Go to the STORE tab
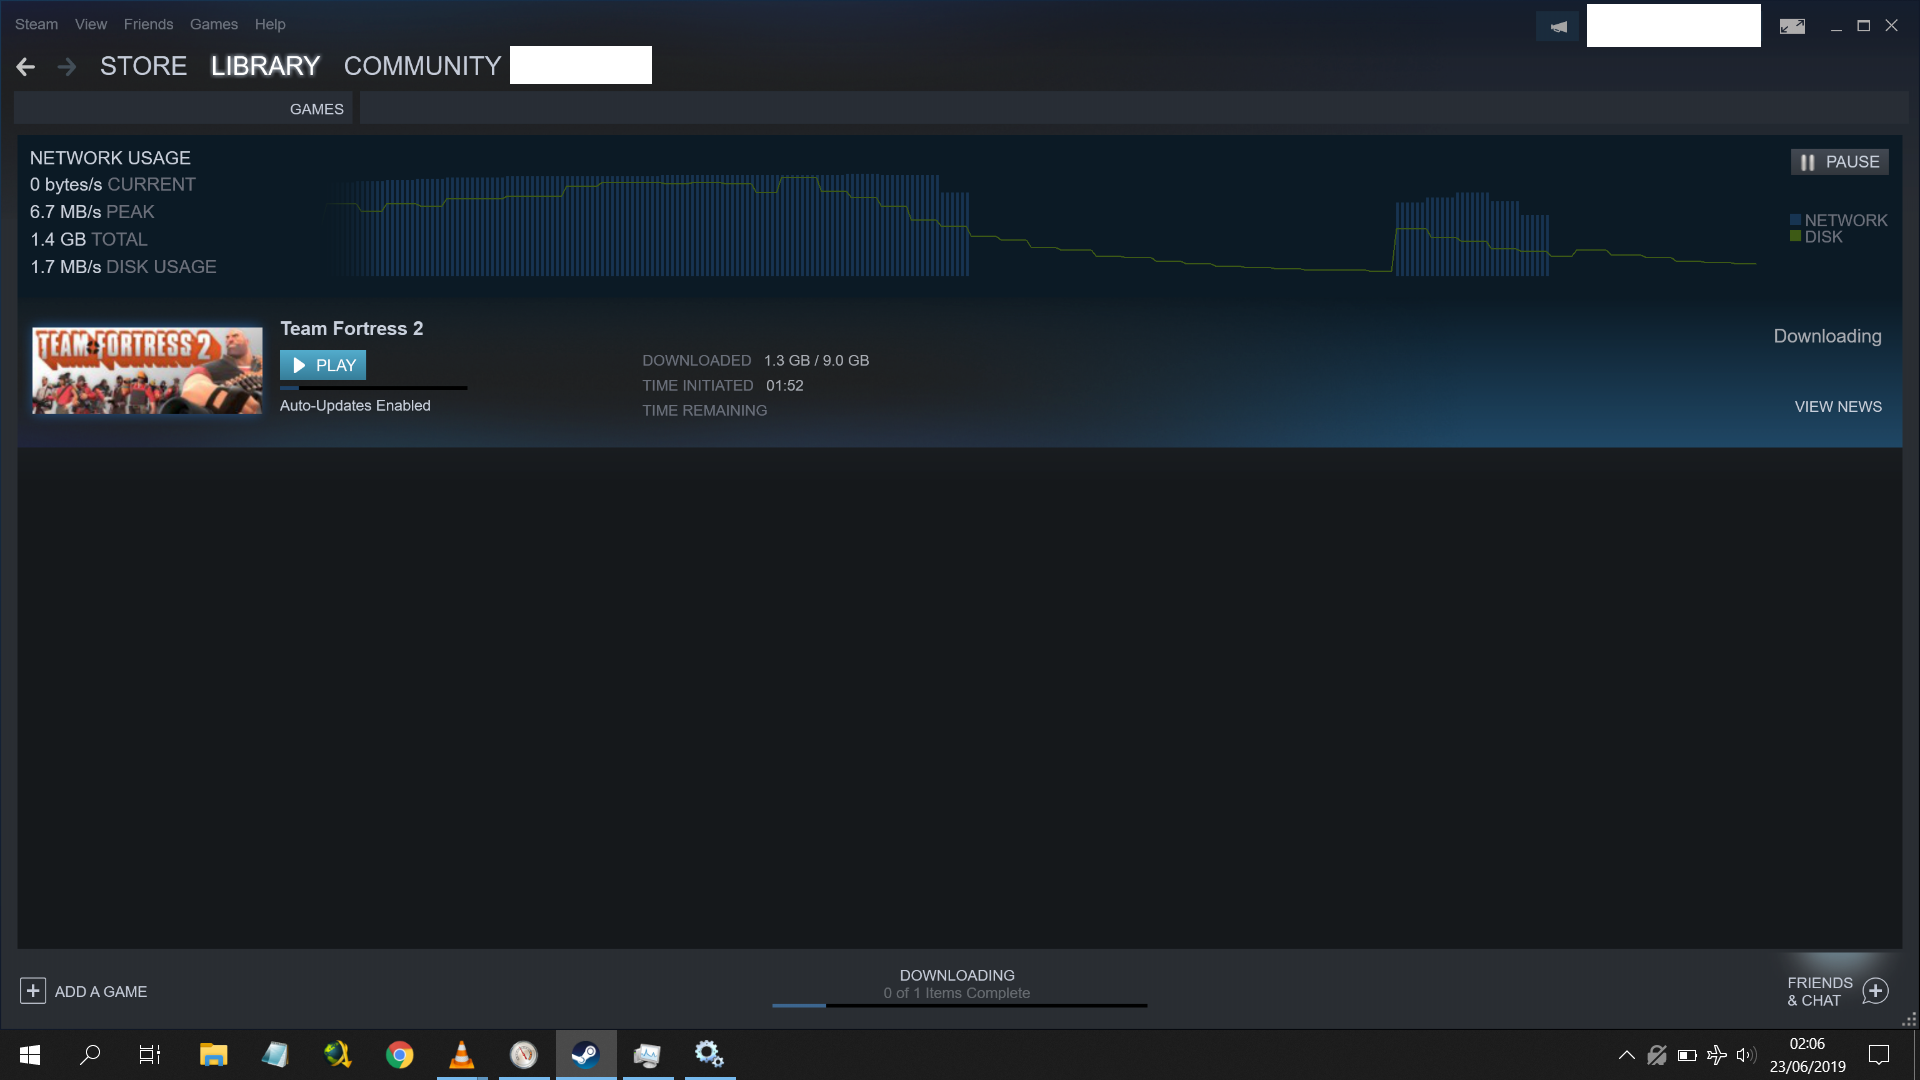The height and width of the screenshot is (1080, 1920). (143, 66)
